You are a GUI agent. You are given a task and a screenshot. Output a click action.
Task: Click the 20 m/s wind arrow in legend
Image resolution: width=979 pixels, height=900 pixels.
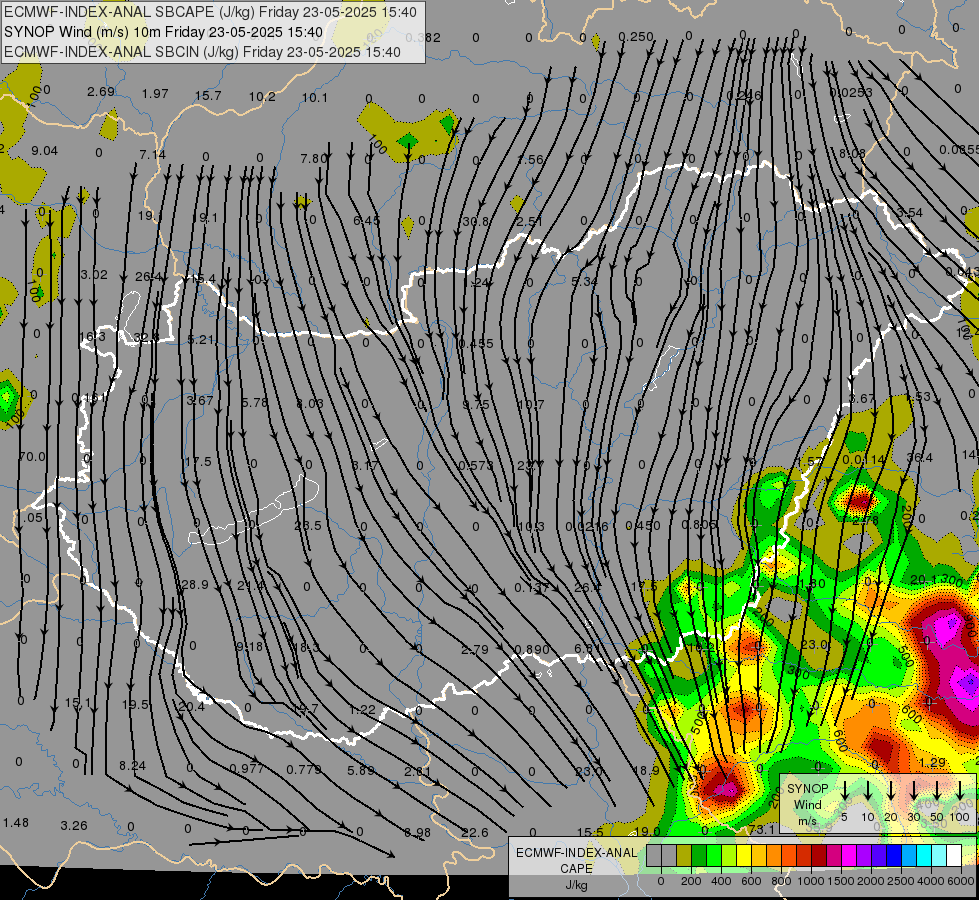[891, 791]
